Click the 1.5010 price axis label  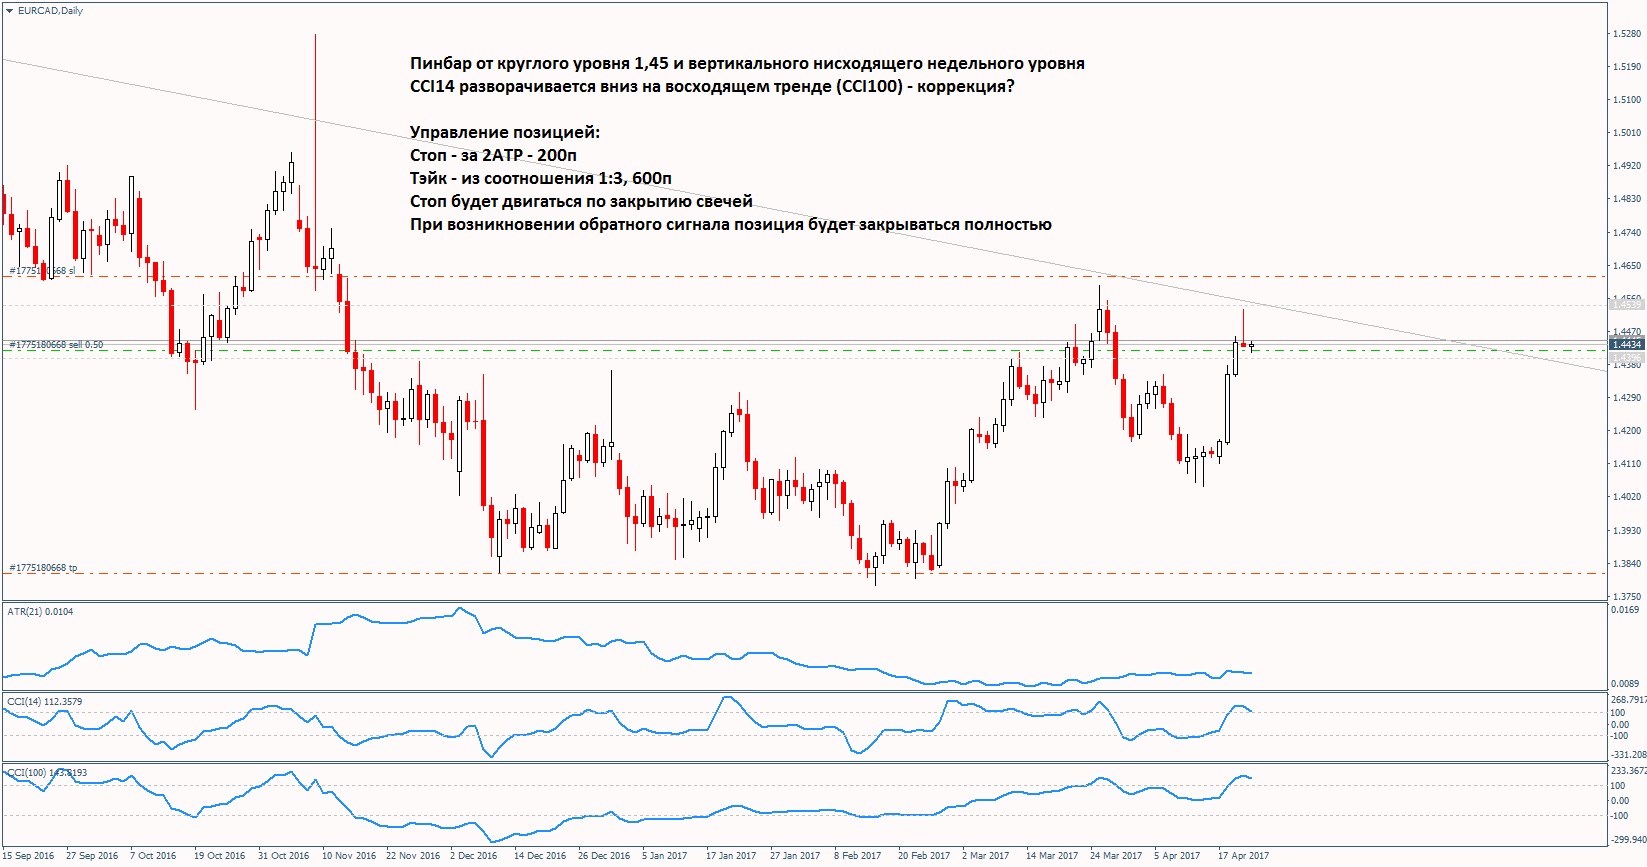[1628, 132]
